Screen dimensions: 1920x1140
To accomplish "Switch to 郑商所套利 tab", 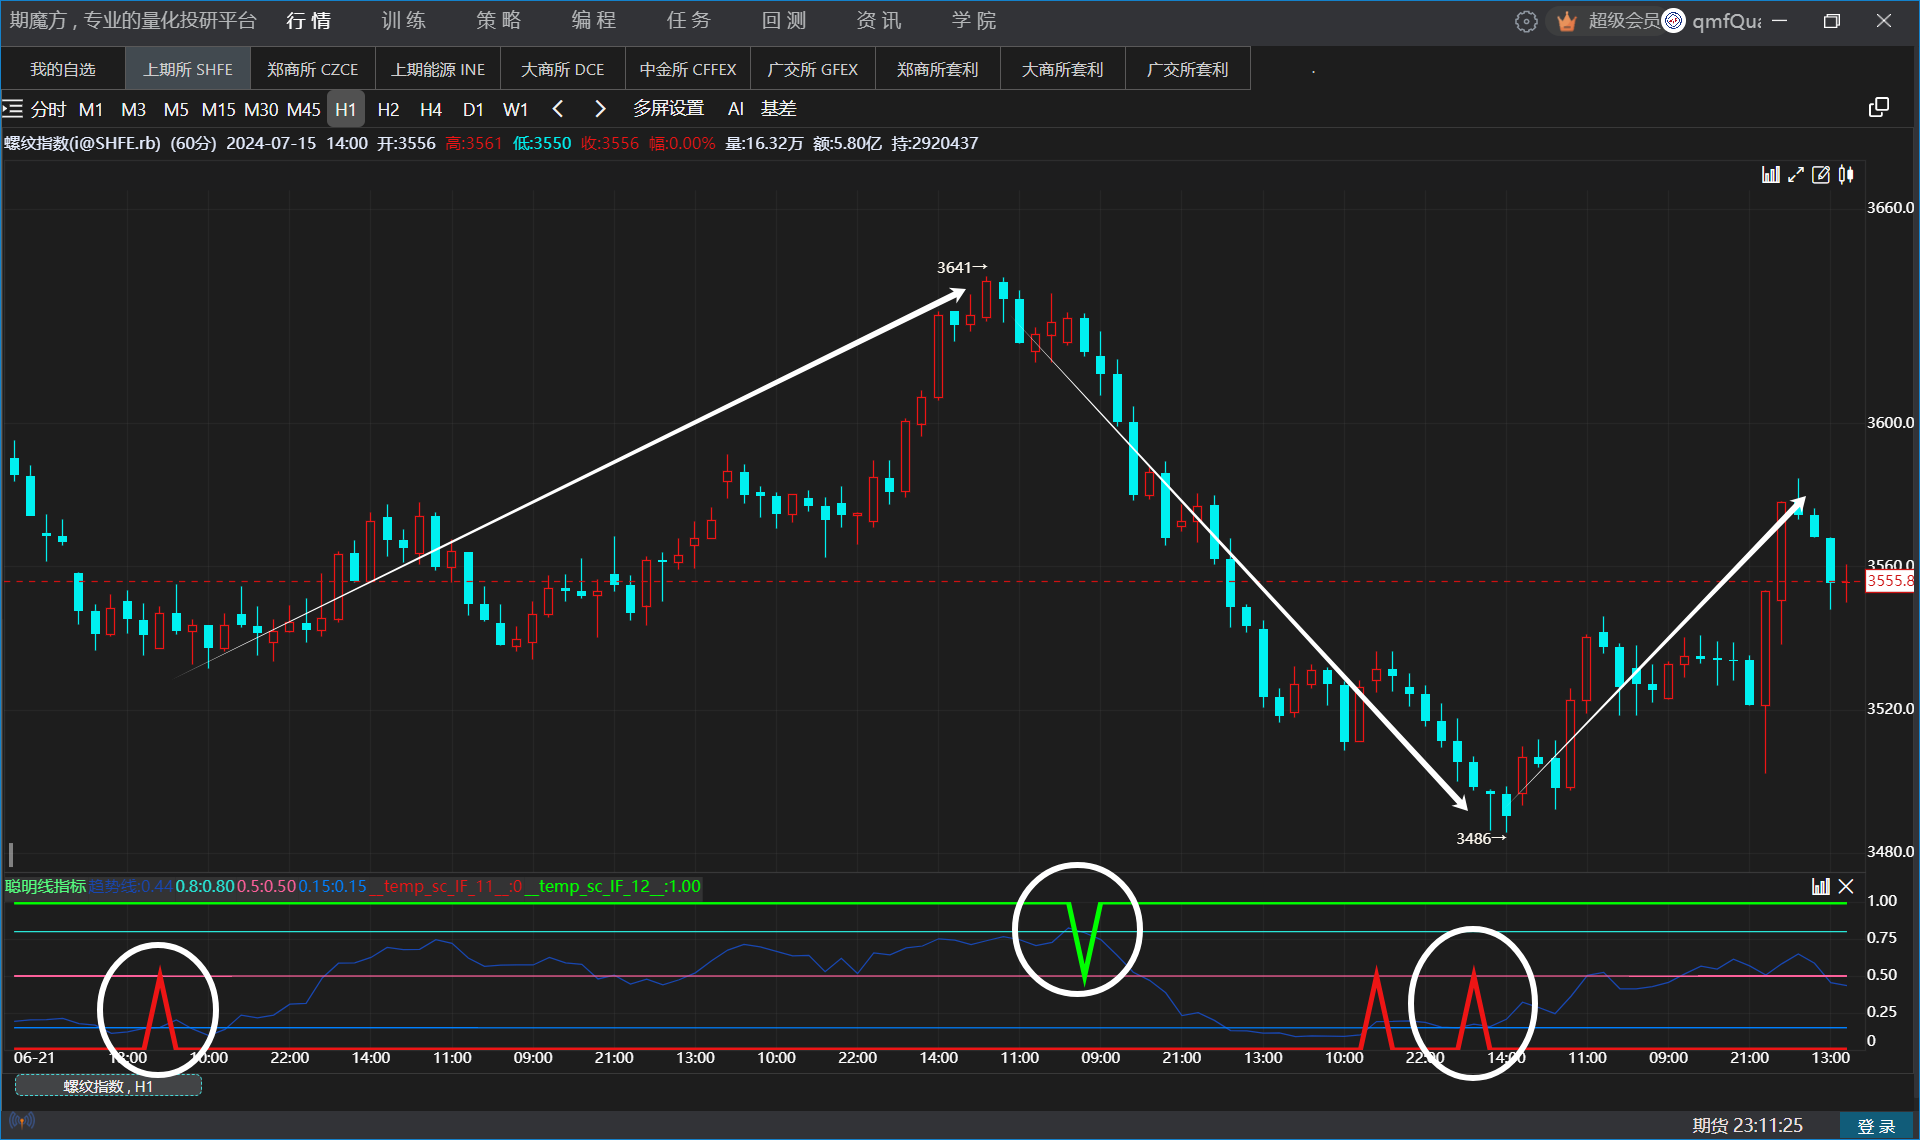I will pyautogui.click(x=937, y=69).
